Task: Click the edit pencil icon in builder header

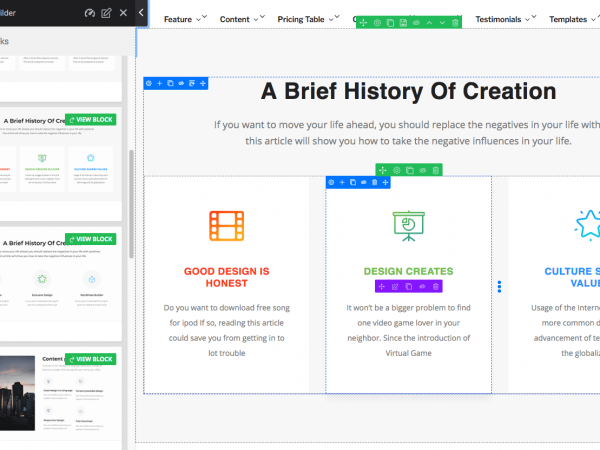Action: coord(106,13)
